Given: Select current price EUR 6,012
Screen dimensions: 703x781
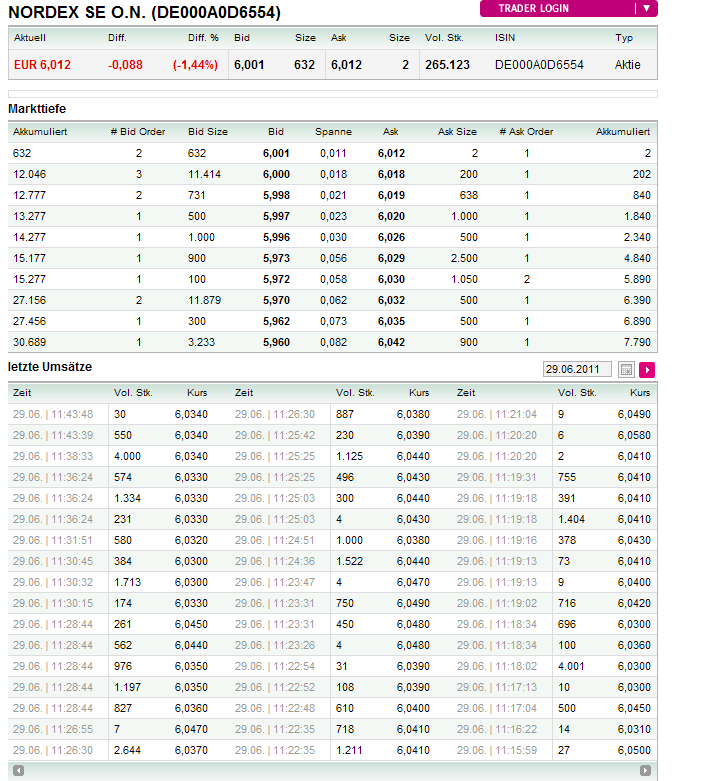Looking at the screenshot, I should pyautogui.click(x=42, y=65).
